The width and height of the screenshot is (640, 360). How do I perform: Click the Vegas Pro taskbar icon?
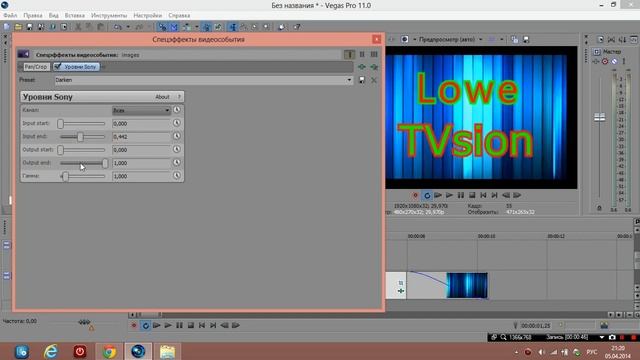138,351
